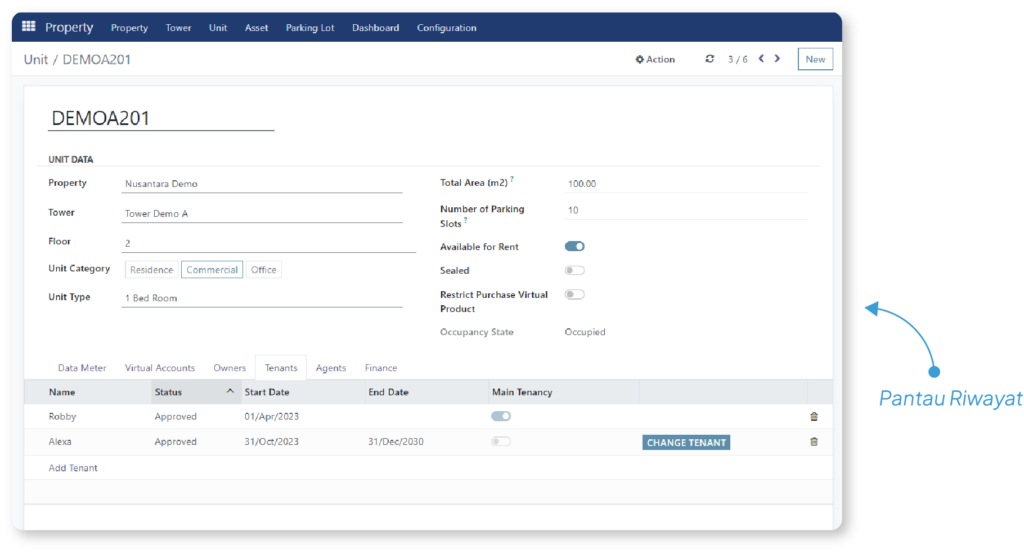Delete Alexa tenant row trash icon
Screen dimensions: 1024x553
point(814,442)
